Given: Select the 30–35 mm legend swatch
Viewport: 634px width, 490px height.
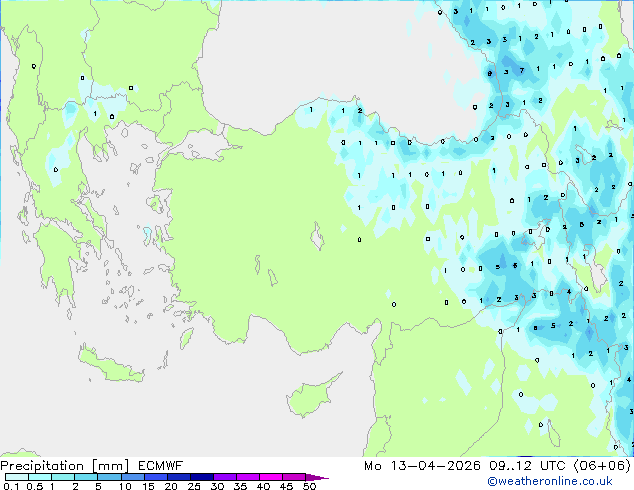Looking at the screenshot, I should pyautogui.click(x=225, y=477).
